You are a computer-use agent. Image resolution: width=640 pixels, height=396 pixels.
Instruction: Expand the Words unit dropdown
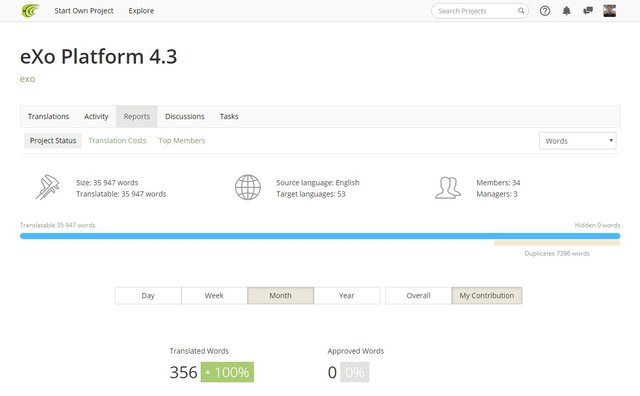click(578, 141)
